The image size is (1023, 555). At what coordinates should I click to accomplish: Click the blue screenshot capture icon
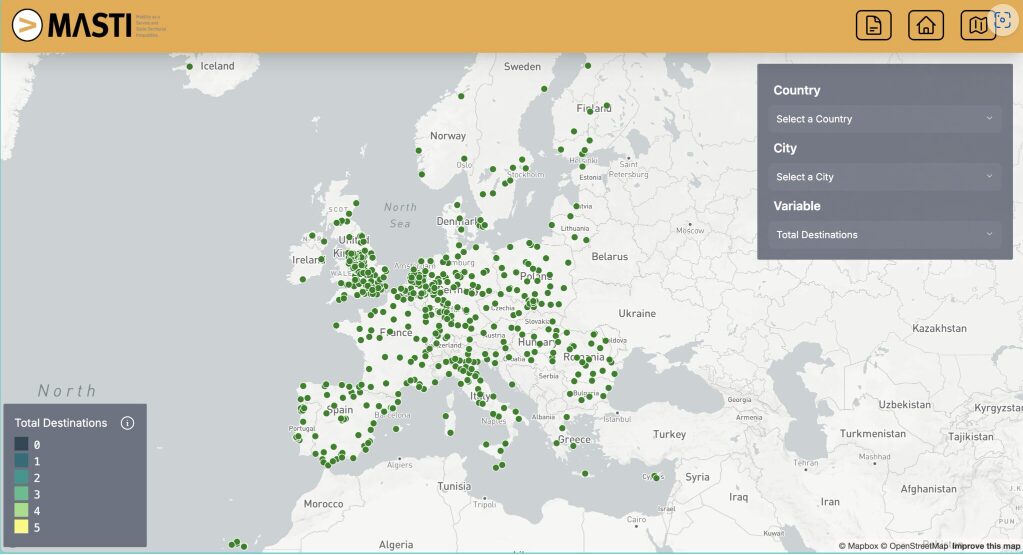tap(1003, 21)
